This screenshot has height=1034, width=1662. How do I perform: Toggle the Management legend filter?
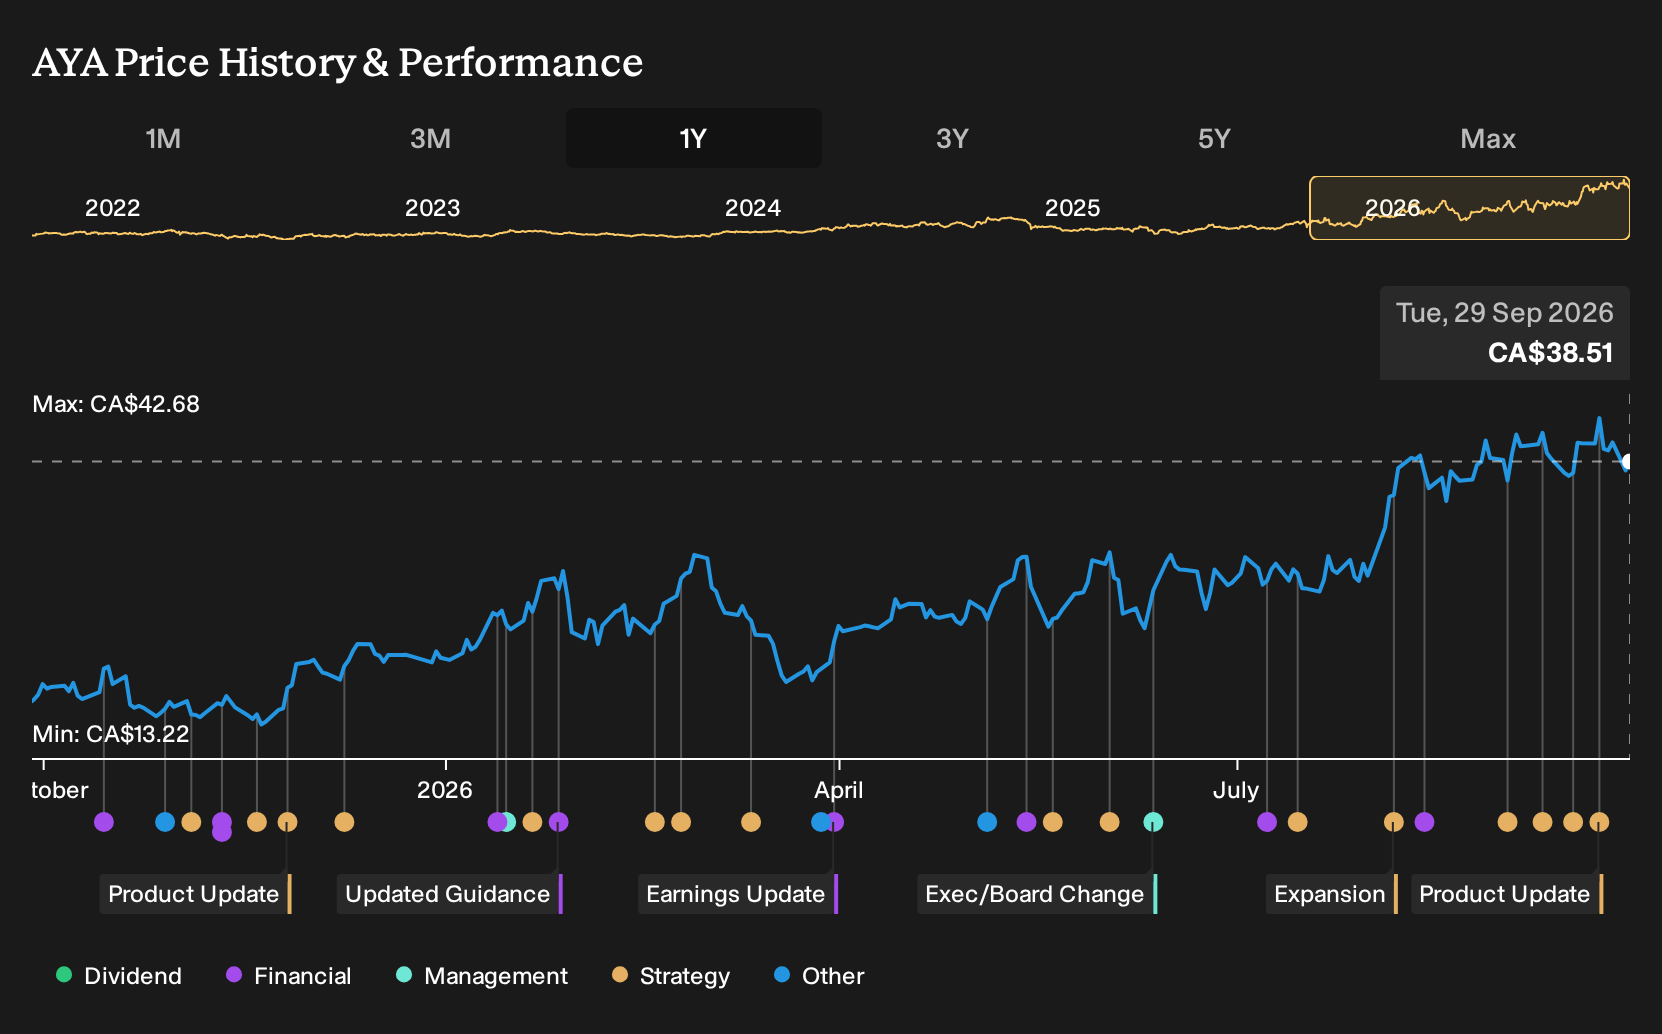coord(482,975)
